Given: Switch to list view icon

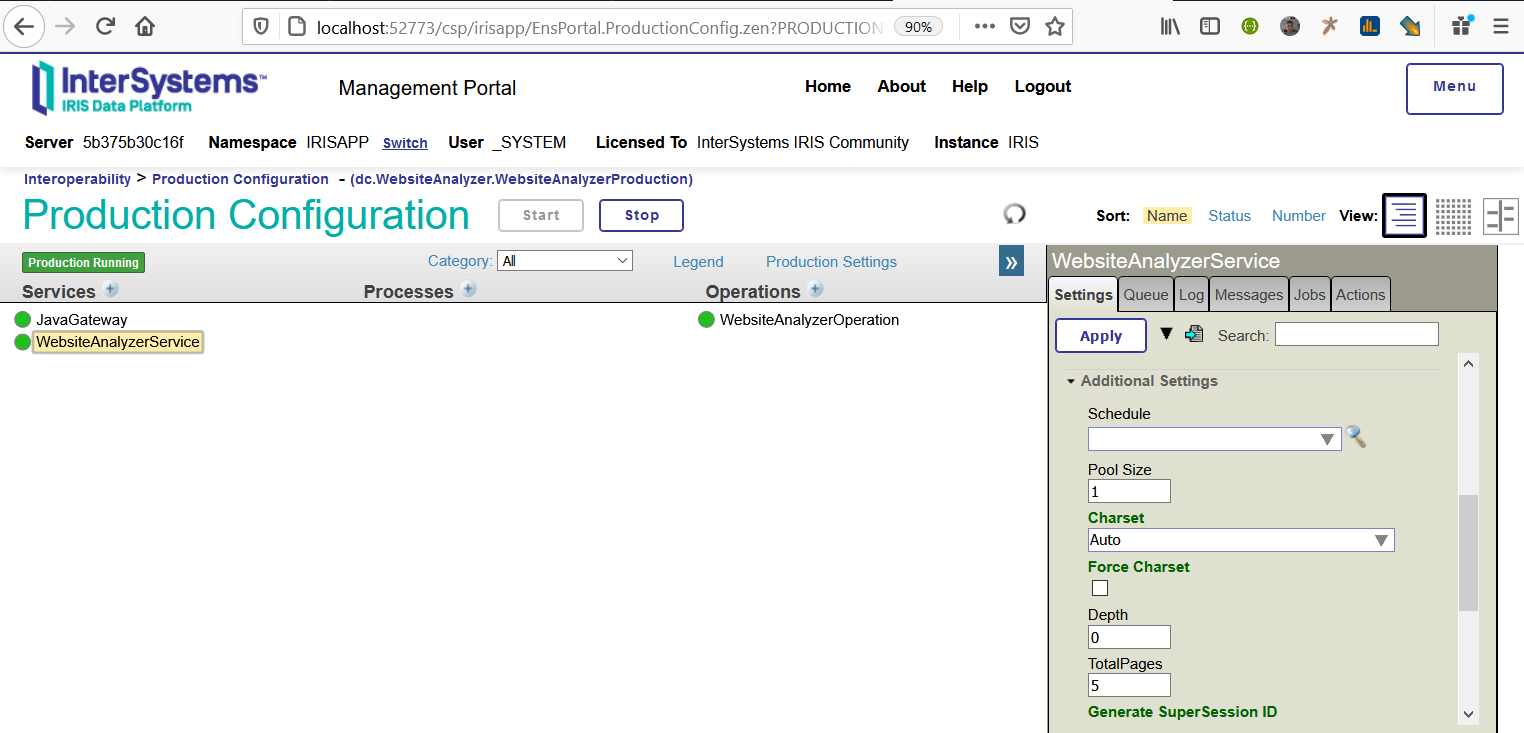Looking at the screenshot, I should pyautogui.click(x=1404, y=215).
